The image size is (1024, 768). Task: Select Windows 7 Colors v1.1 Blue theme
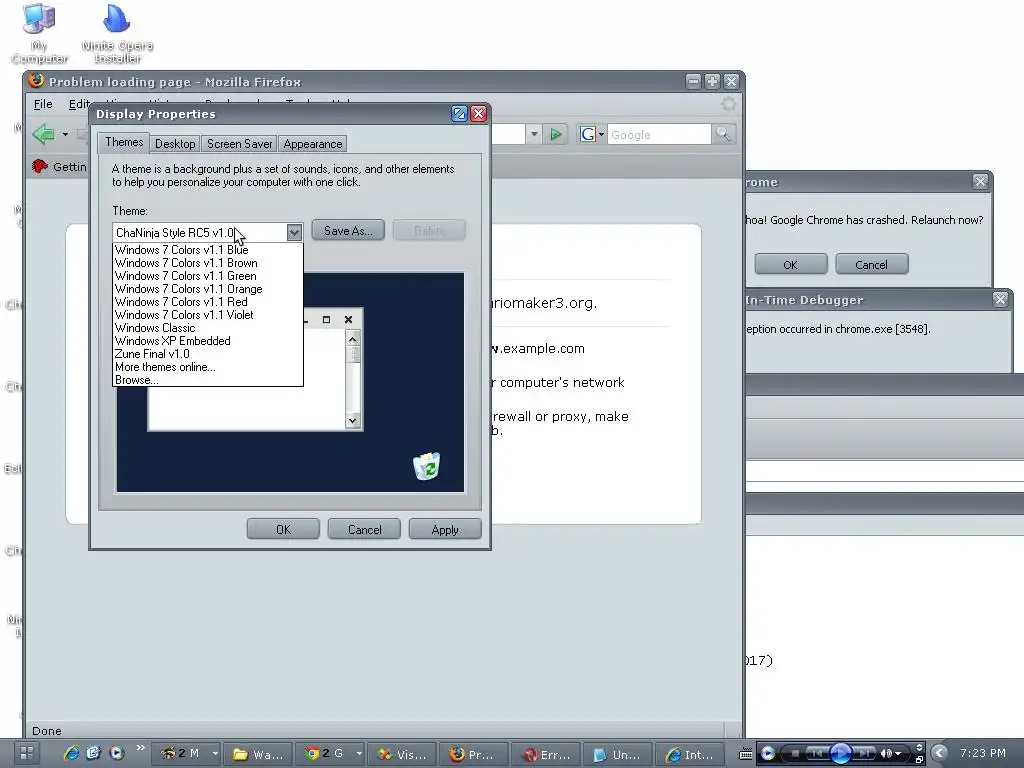(208, 250)
